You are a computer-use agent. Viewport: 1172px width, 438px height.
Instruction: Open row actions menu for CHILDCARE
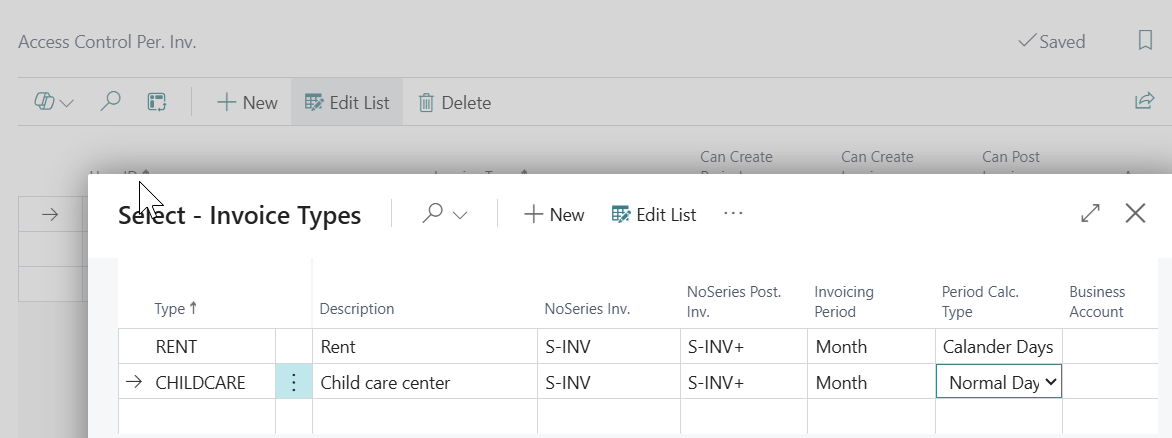(x=294, y=382)
